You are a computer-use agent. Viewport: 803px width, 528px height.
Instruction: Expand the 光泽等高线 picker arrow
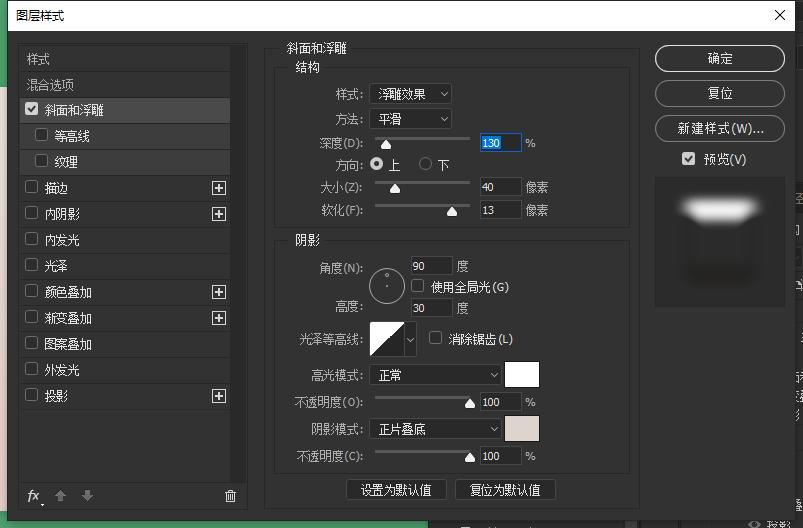(410, 339)
